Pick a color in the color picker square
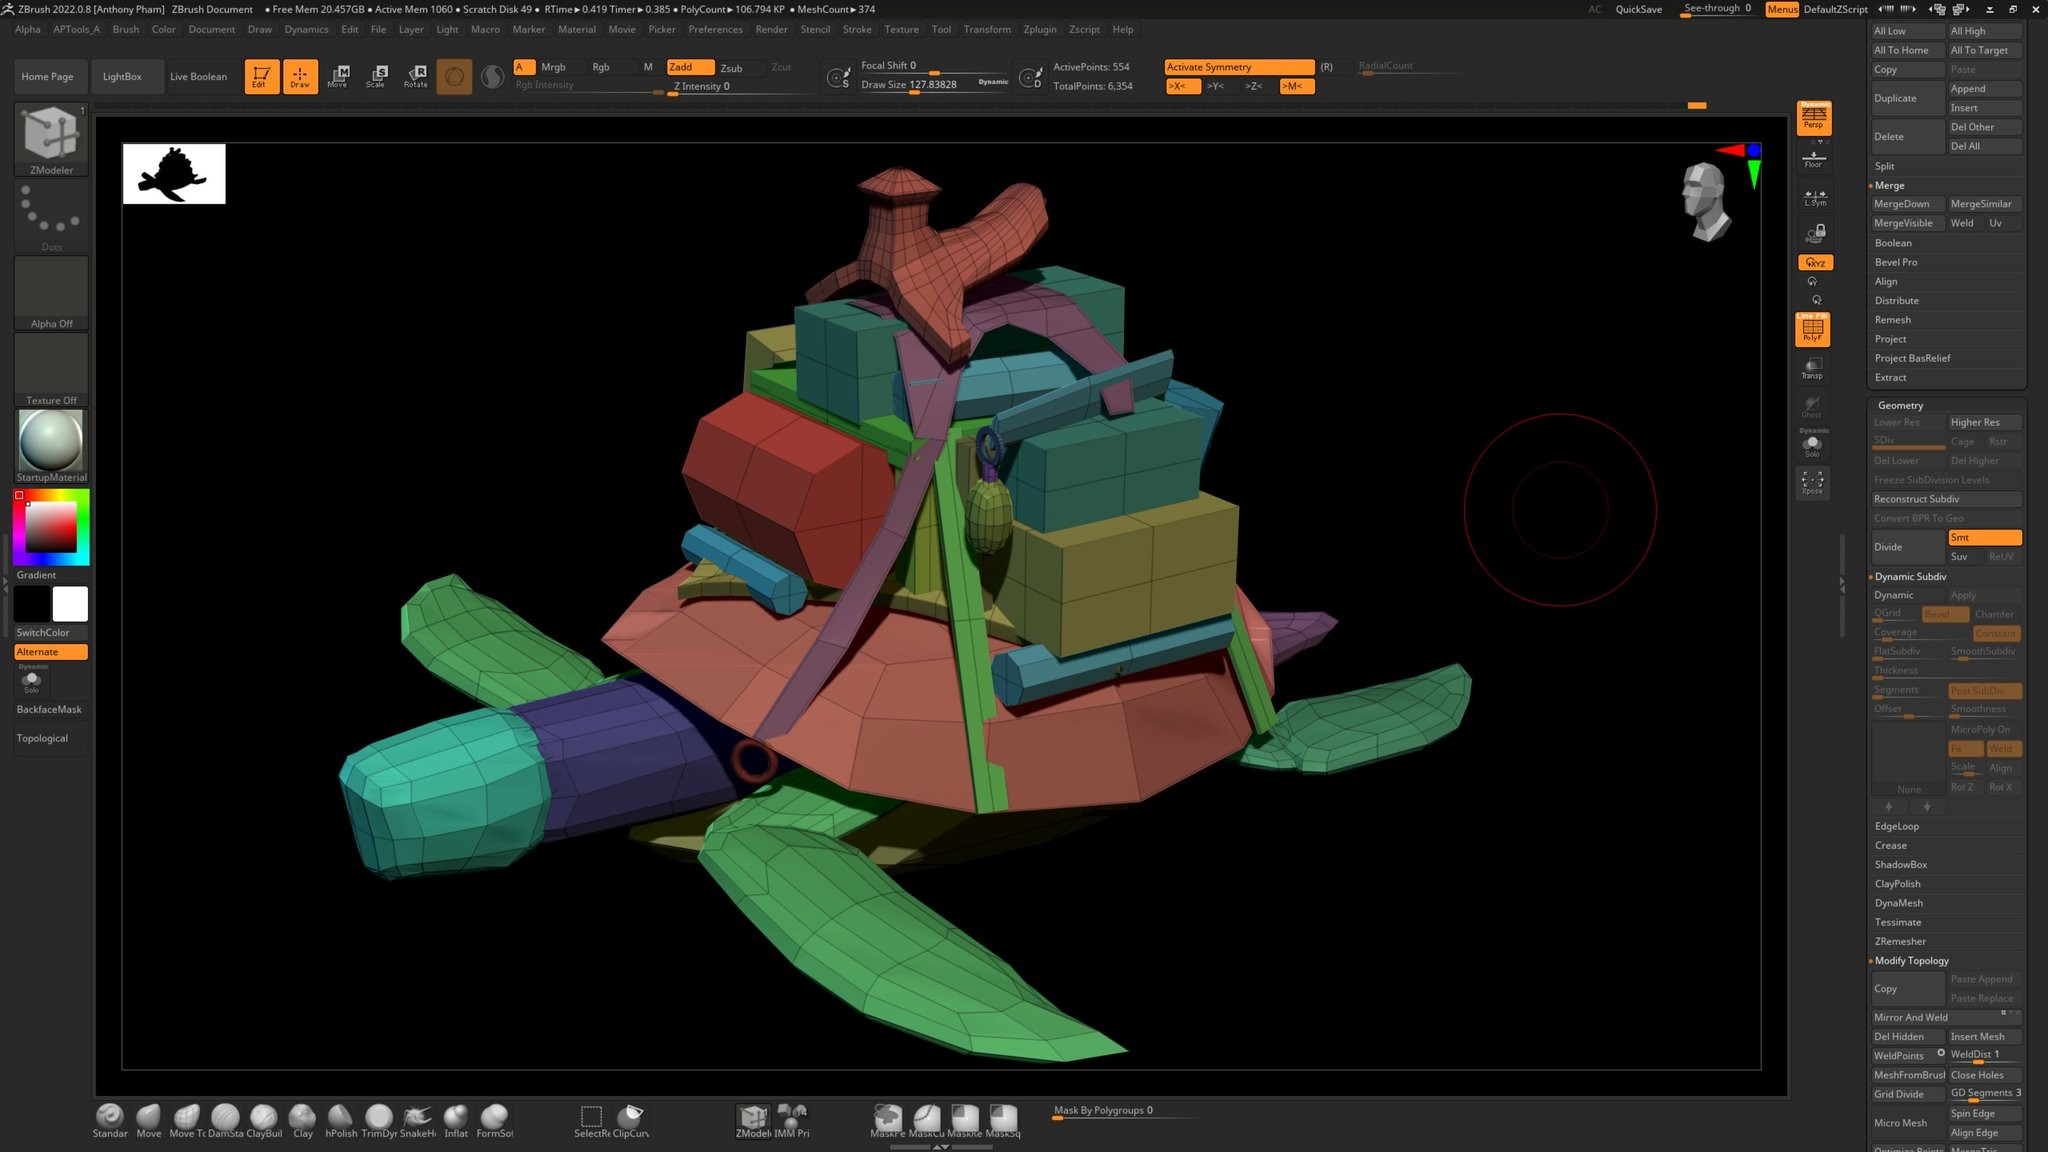The image size is (2048, 1152). coord(51,527)
